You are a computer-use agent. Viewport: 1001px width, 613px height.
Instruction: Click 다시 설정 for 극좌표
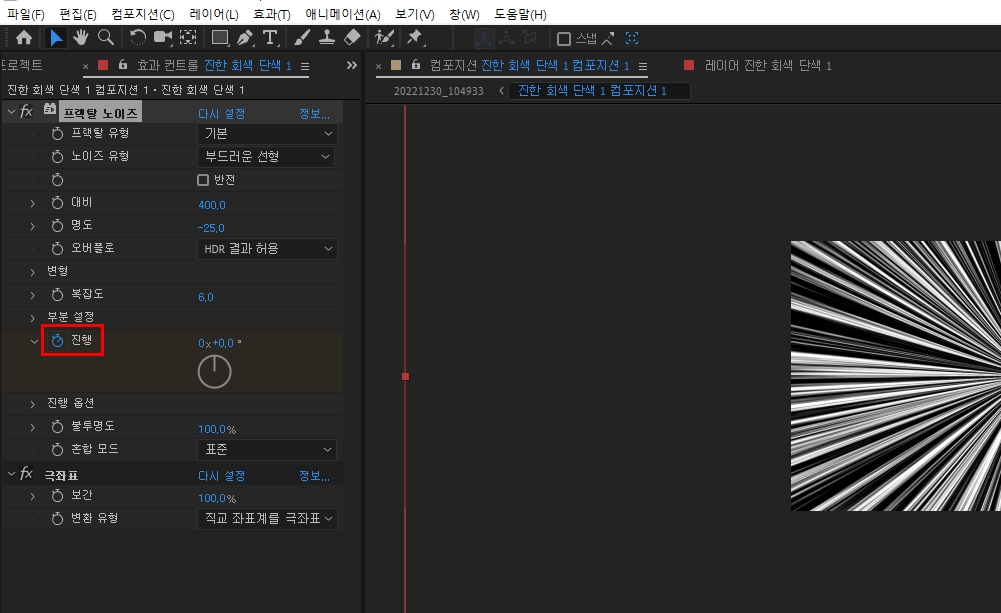tap(222, 476)
